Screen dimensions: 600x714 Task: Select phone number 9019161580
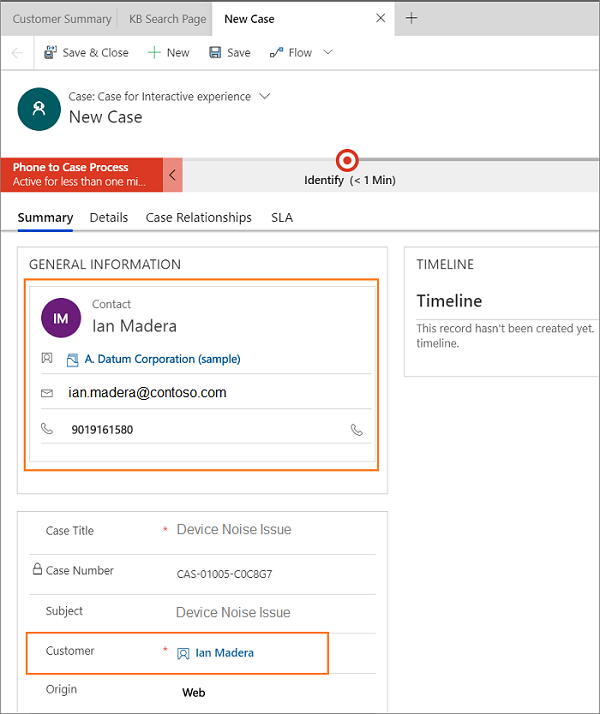pyautogui.click(x=102, y=429)
